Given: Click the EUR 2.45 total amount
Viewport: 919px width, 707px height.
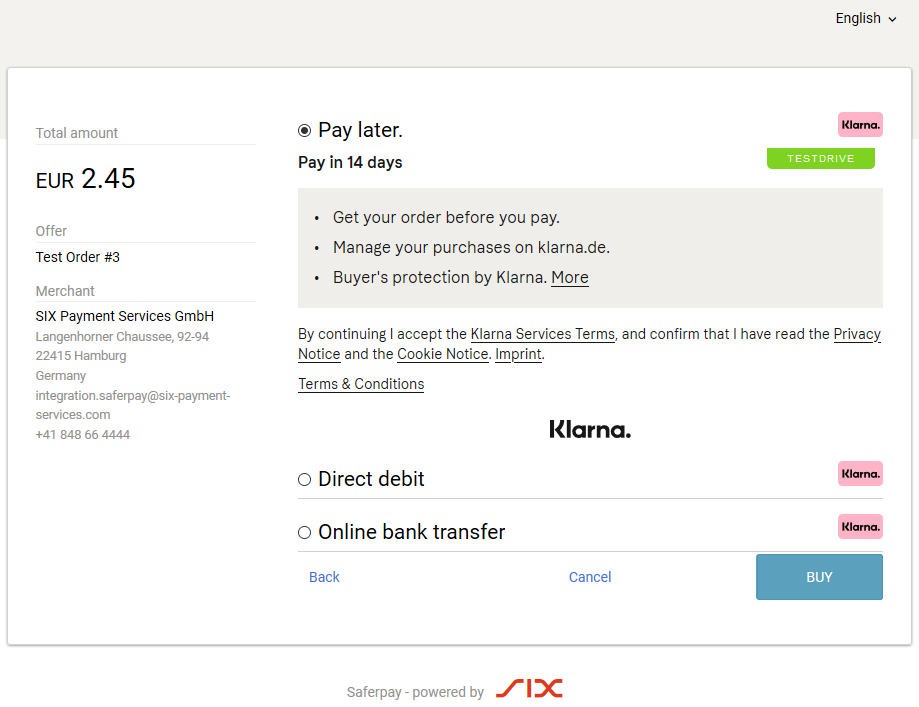Looking at the screenshot, I should click(86, 179).
